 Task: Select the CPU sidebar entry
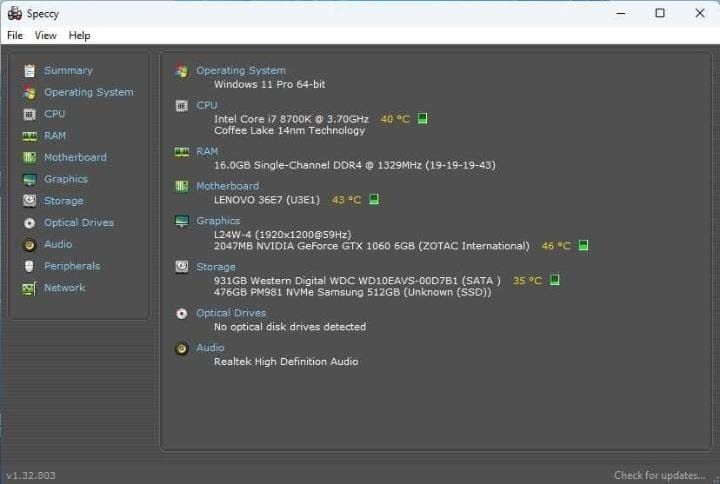coord(55,114)
